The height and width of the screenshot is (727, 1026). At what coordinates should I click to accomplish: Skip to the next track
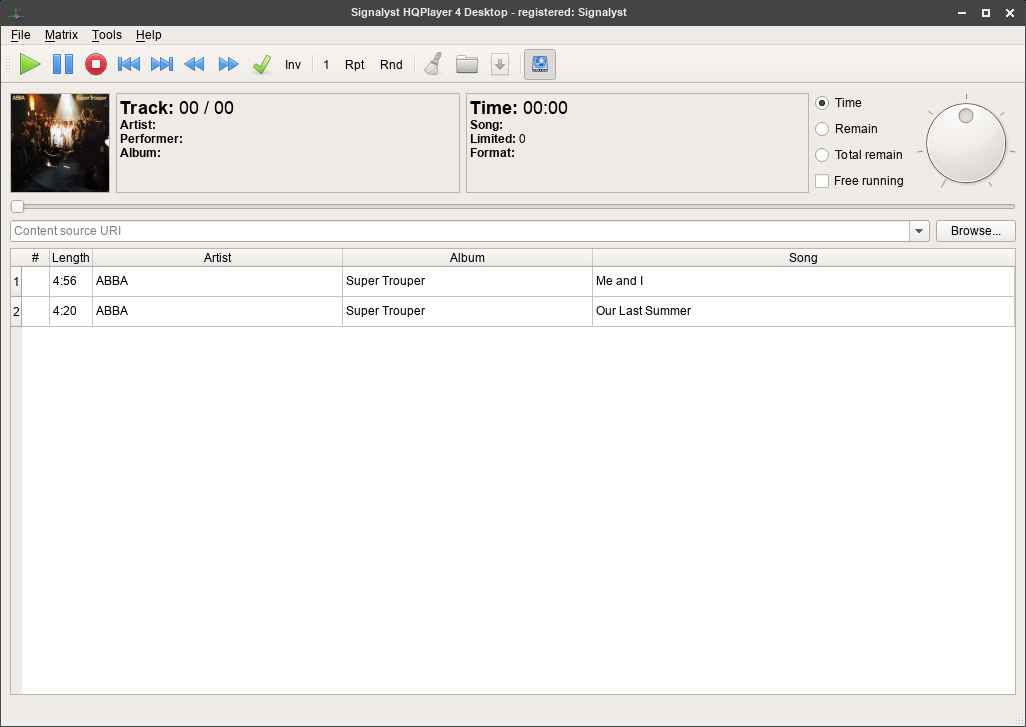coord(162,65)
